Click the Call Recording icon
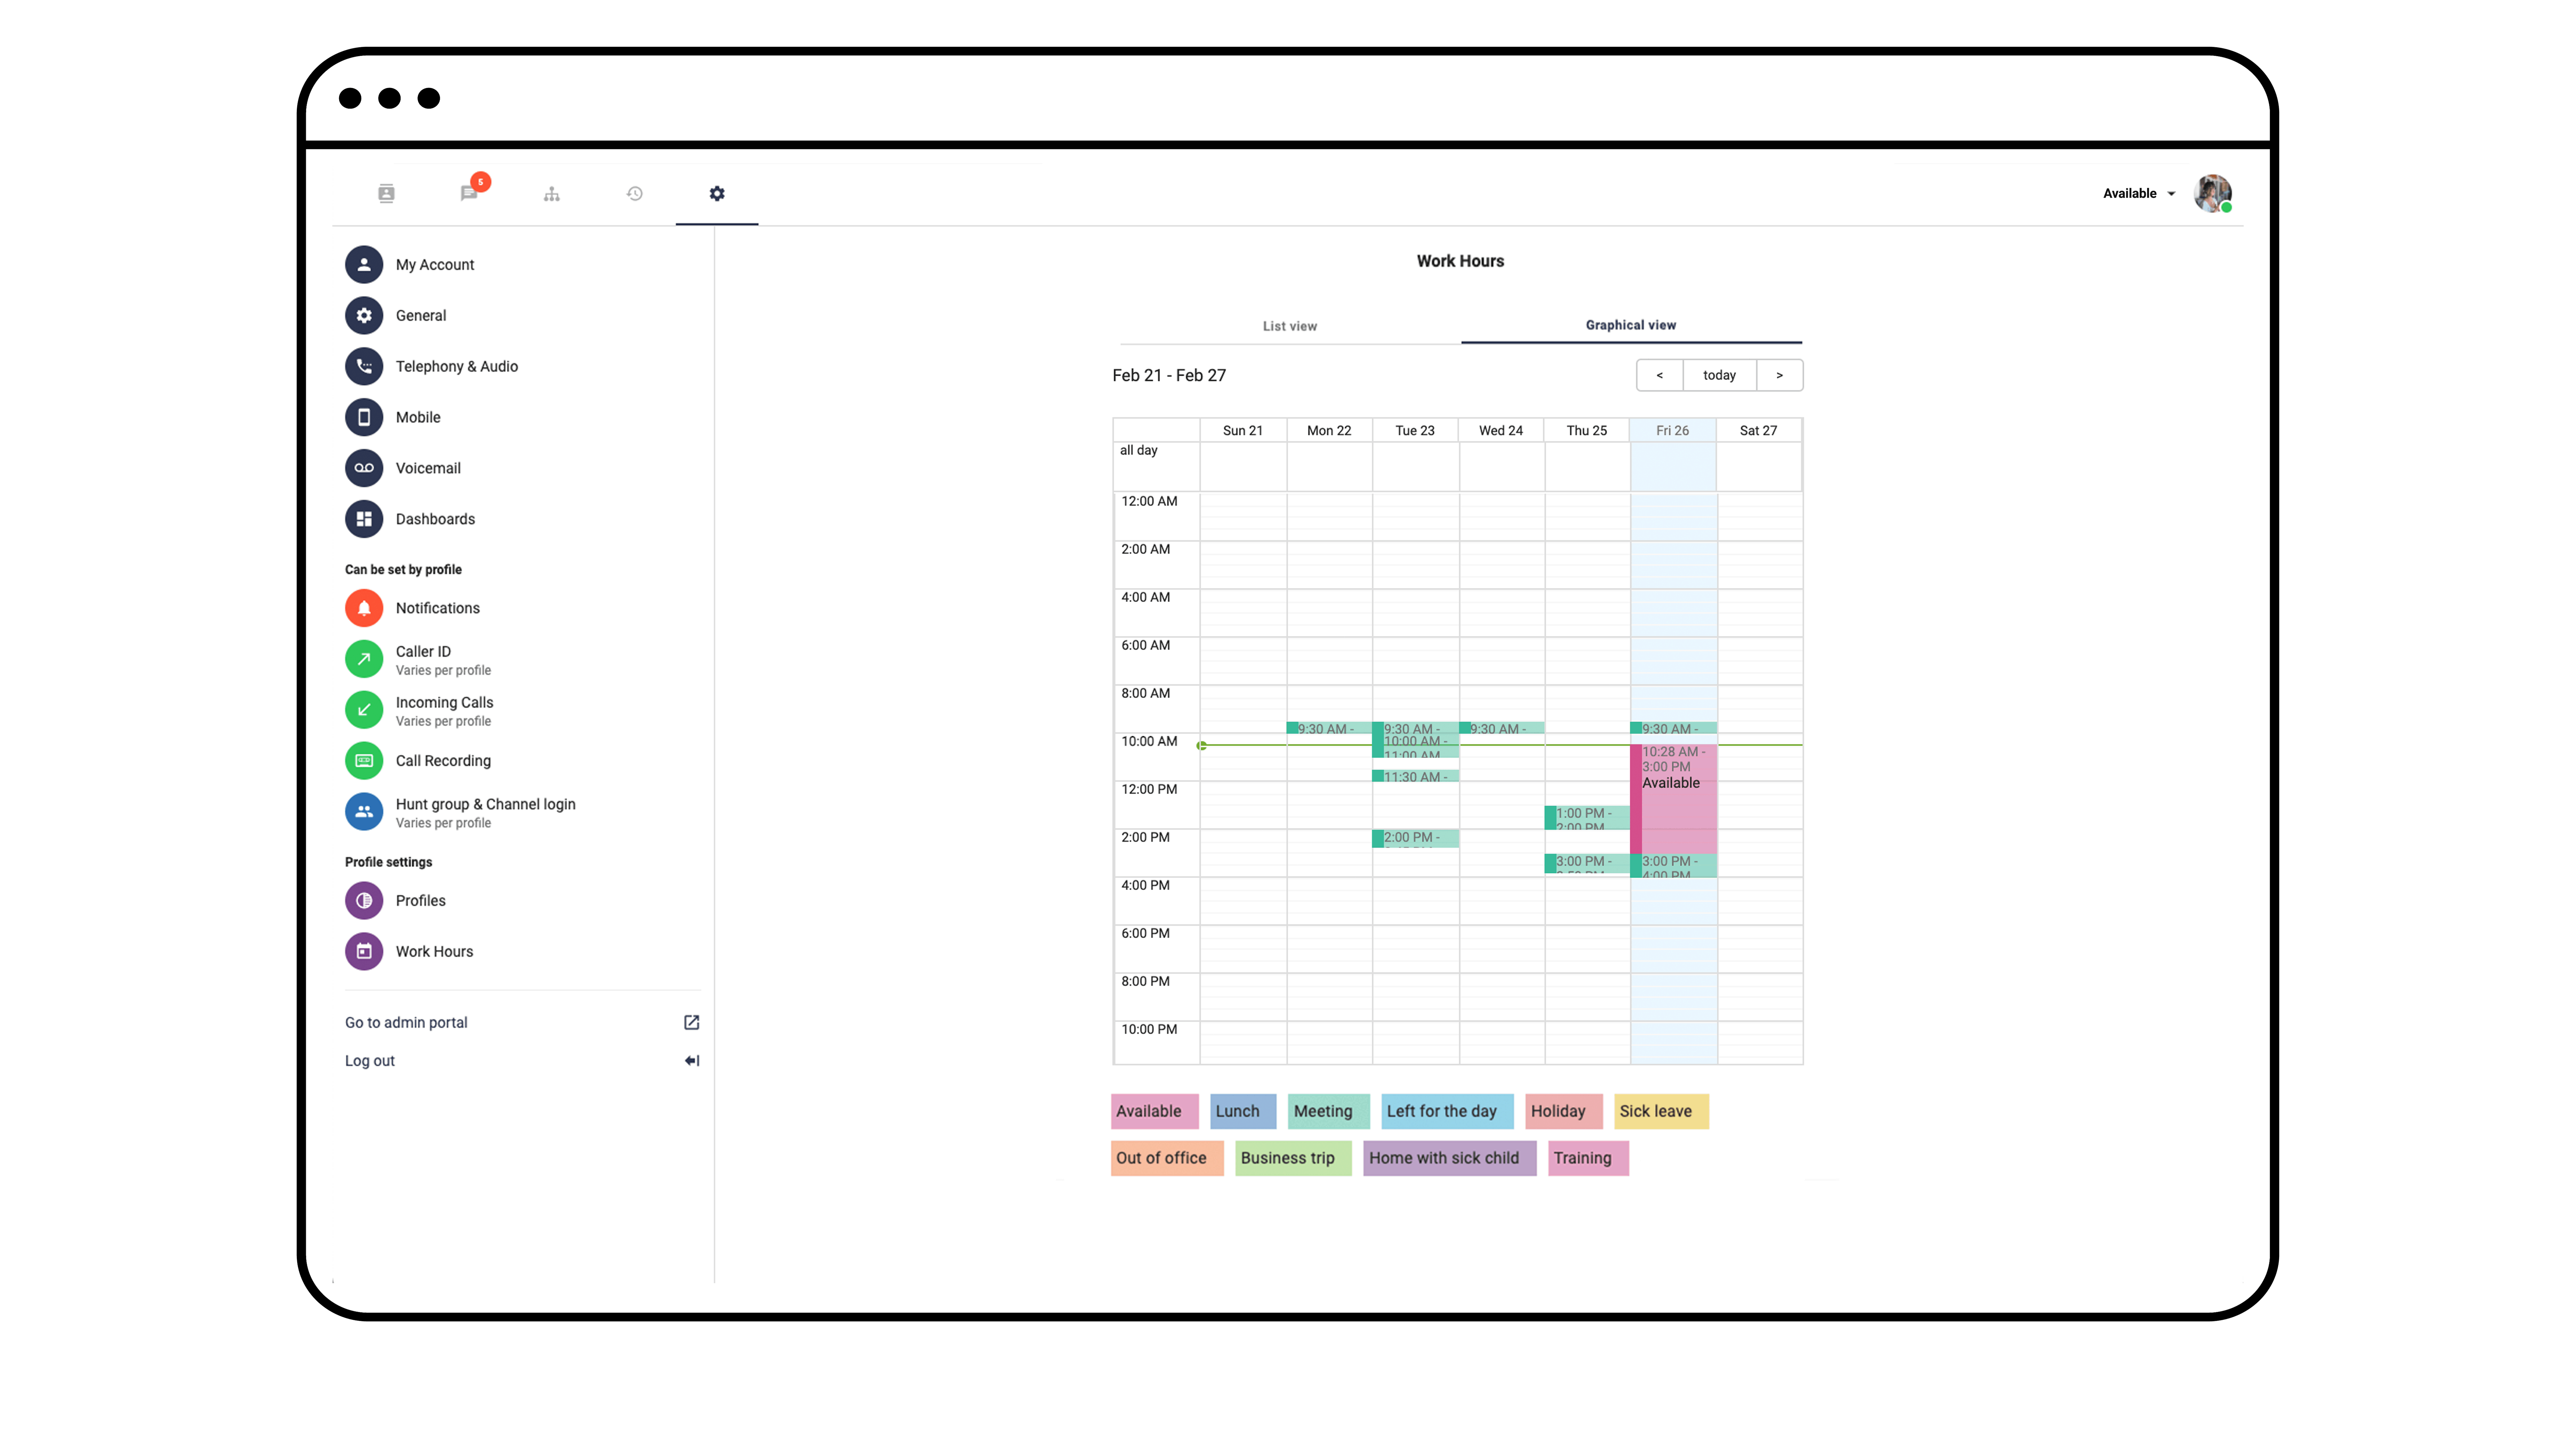The height and width of the screenshot is (1449, 2576). click(364, 761)
